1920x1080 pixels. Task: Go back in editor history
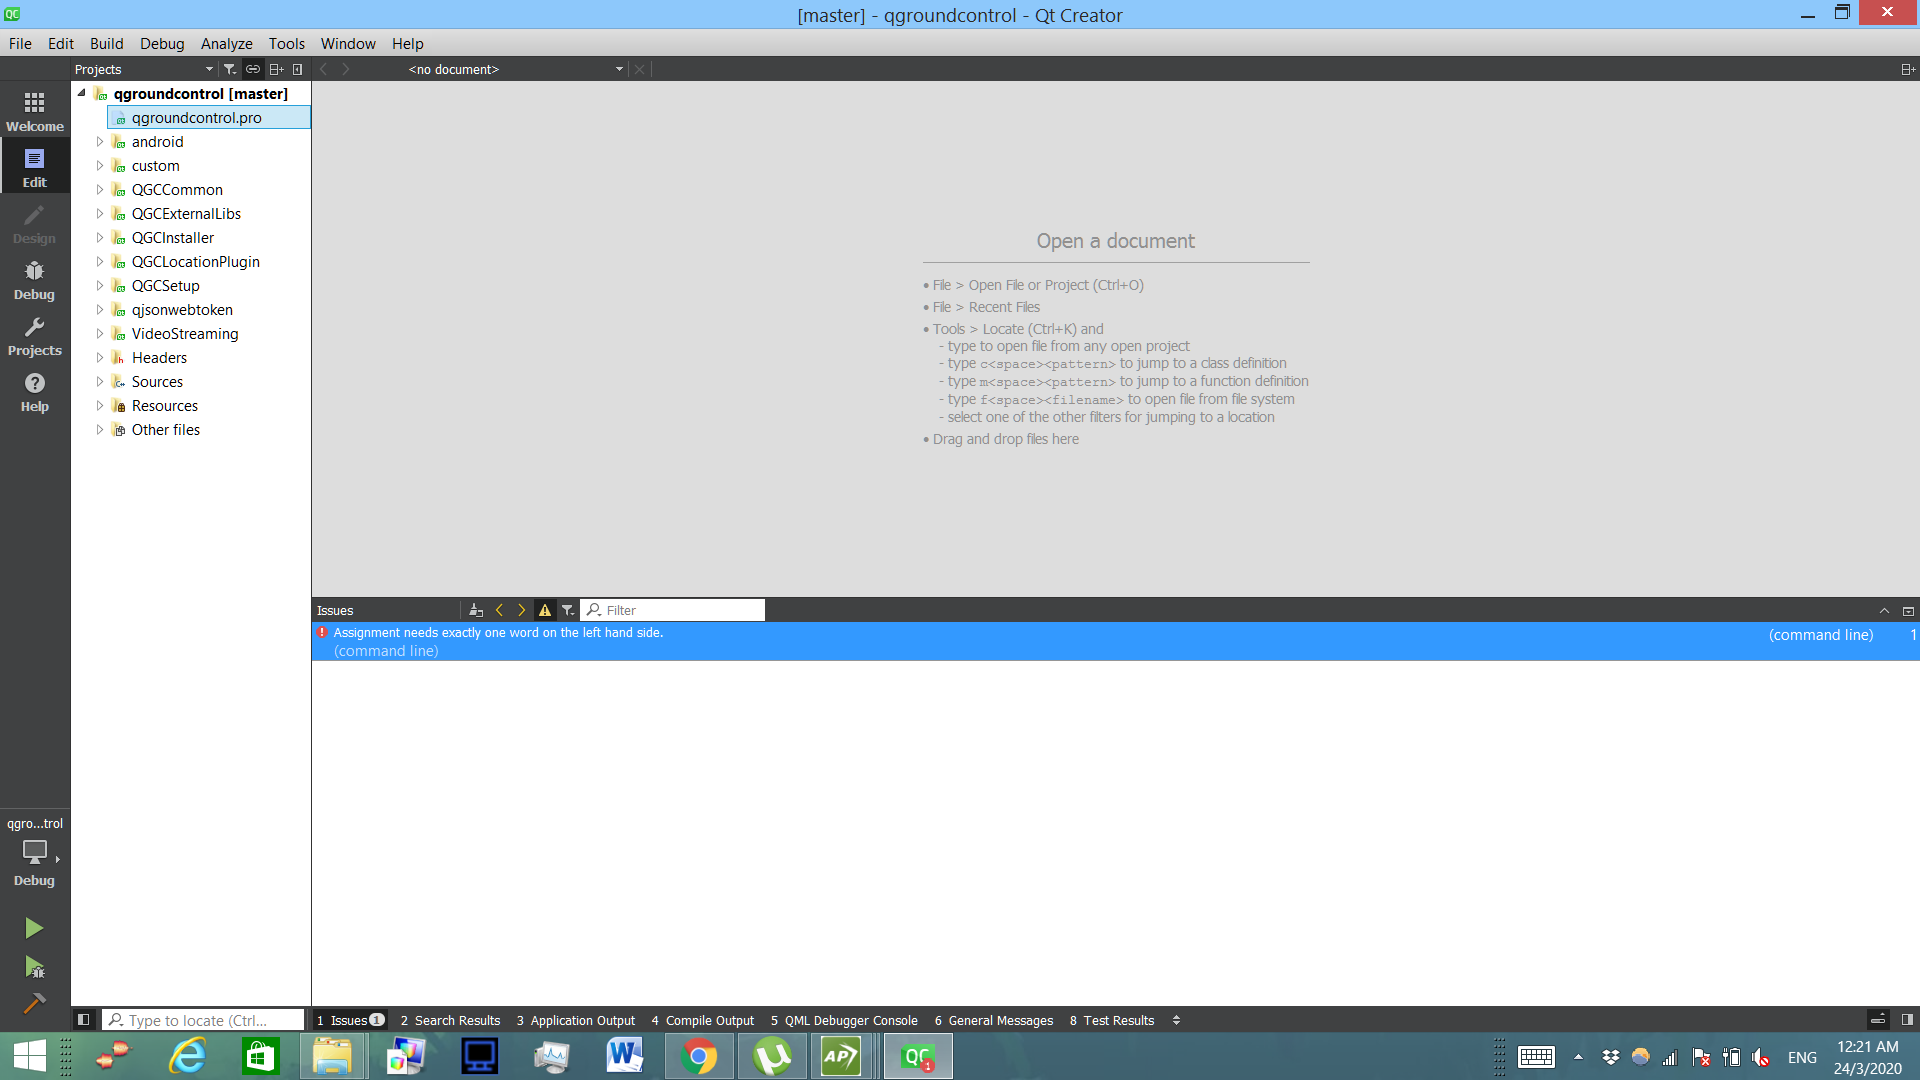tap(323, 69)
